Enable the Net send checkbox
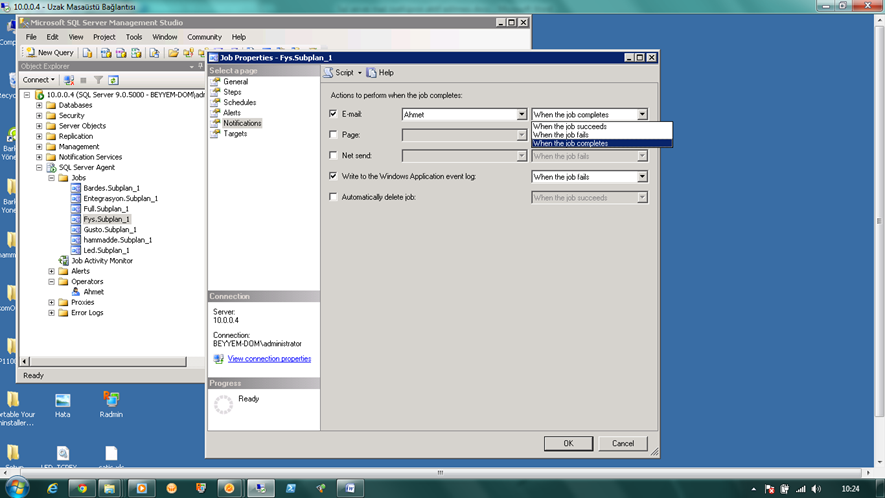The width and height of the screenshot is (885, 498). tap(333, 155)
